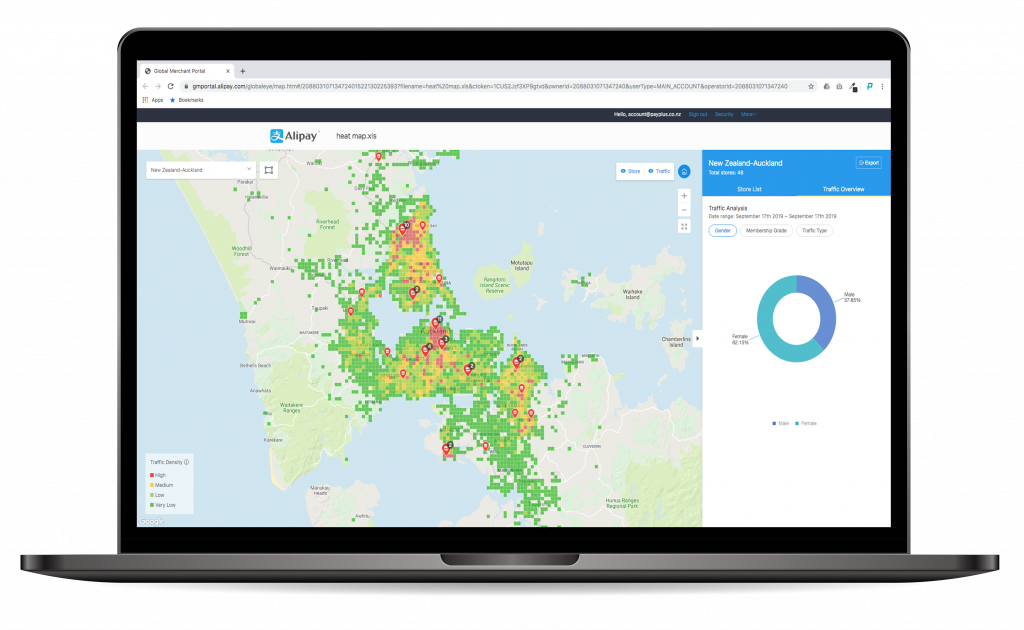Toggle the Female series in chart legend

[806, 424]
